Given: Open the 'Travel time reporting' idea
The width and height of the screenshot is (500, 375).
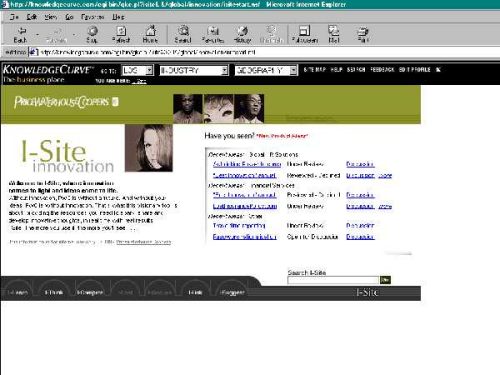Looking at the screenshot, I should (x=239, y=226).
